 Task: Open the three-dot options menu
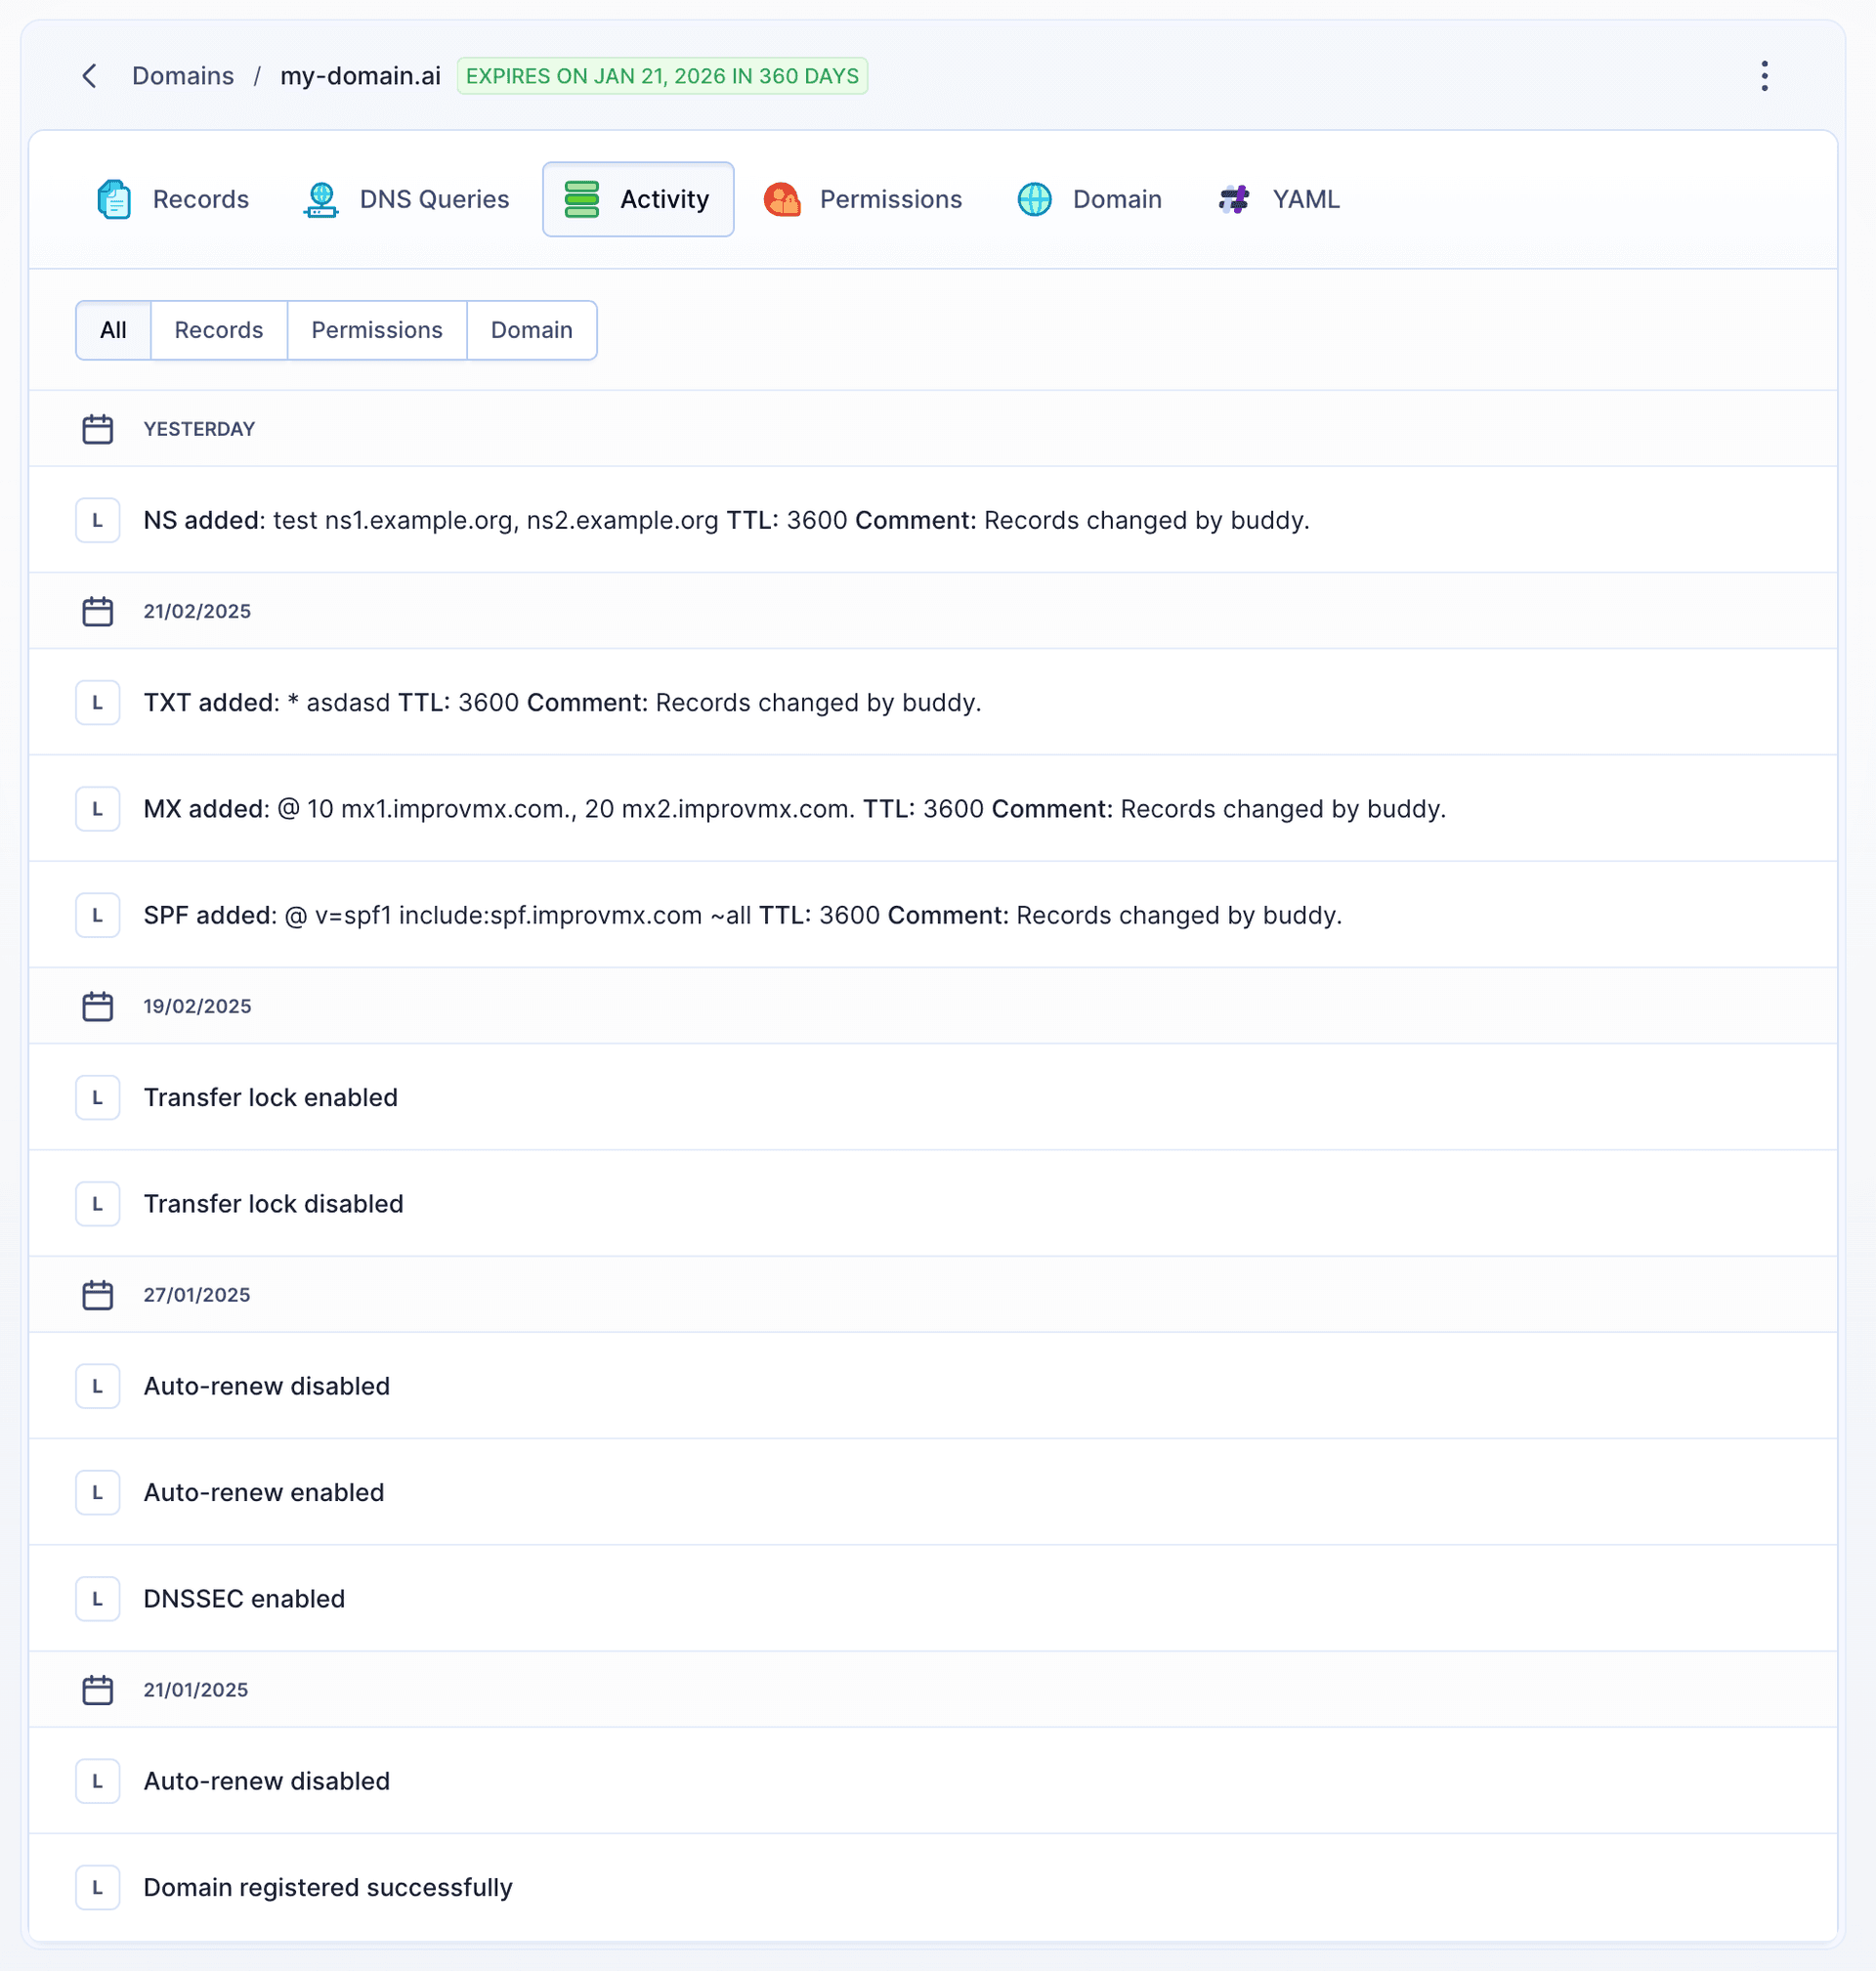1764,76
